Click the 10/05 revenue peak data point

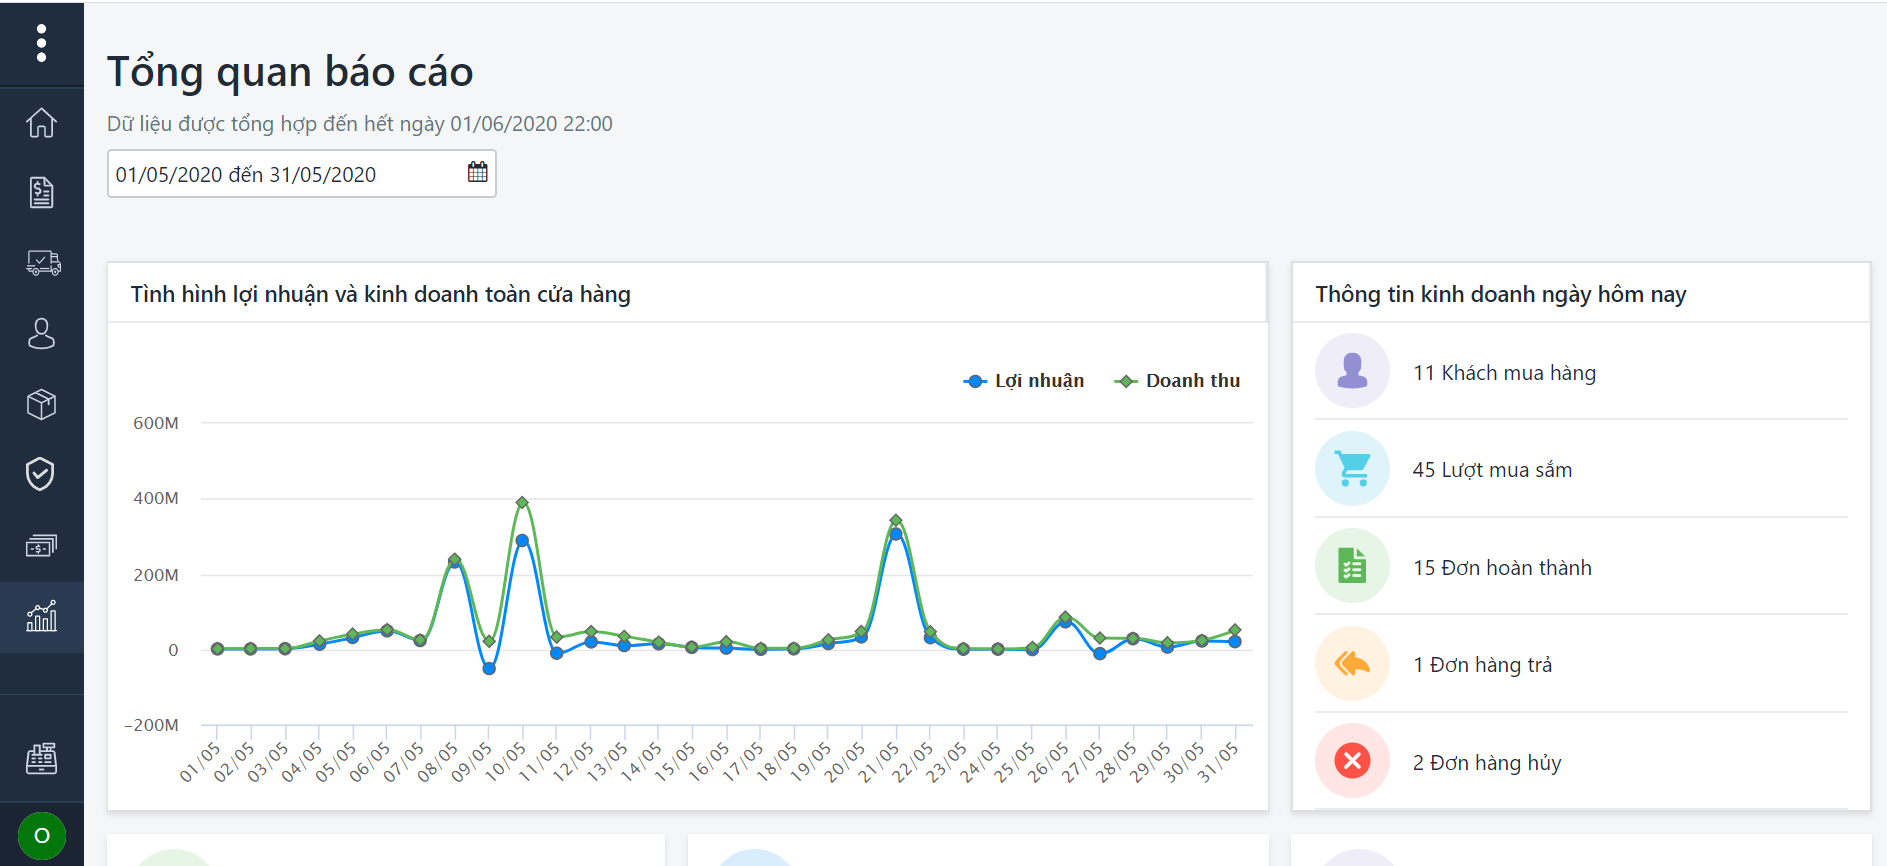coord(522,503)
